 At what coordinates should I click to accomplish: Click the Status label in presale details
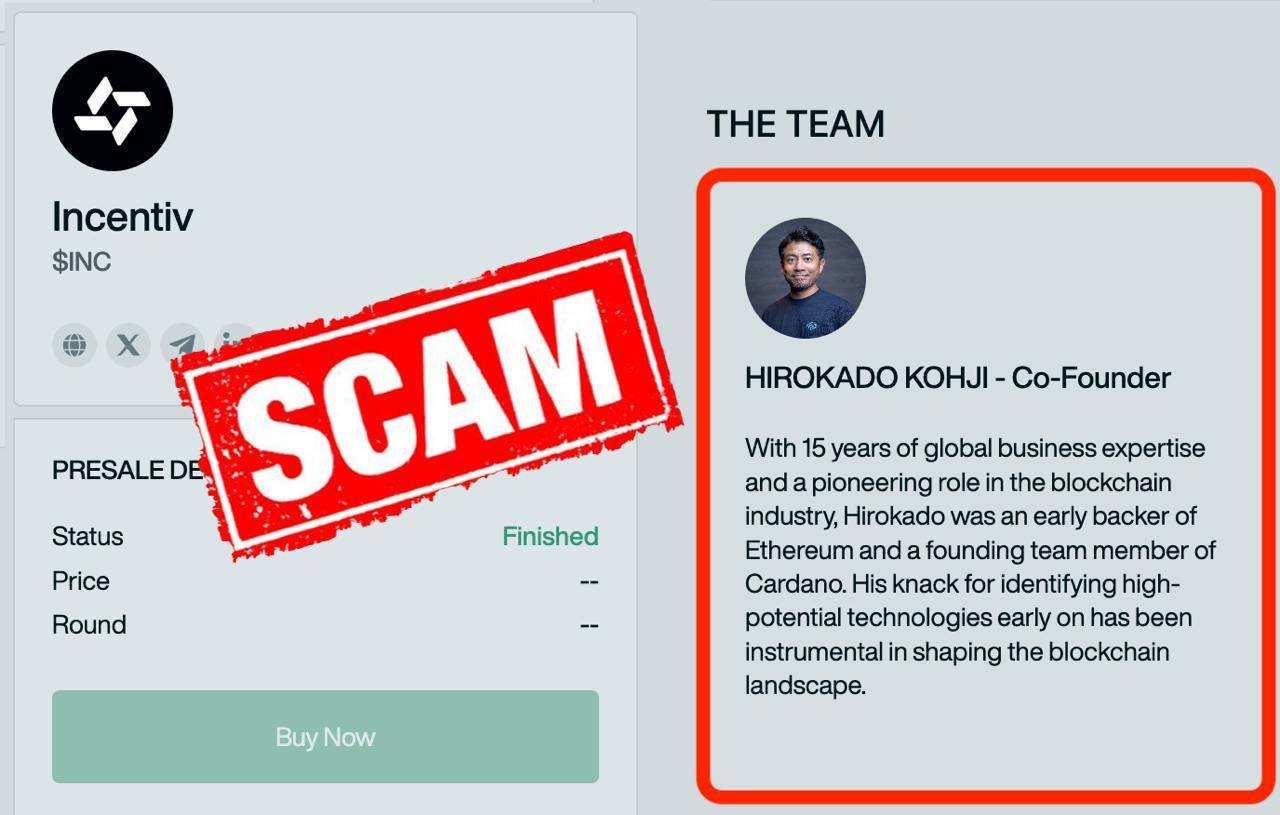coord(88,536)
